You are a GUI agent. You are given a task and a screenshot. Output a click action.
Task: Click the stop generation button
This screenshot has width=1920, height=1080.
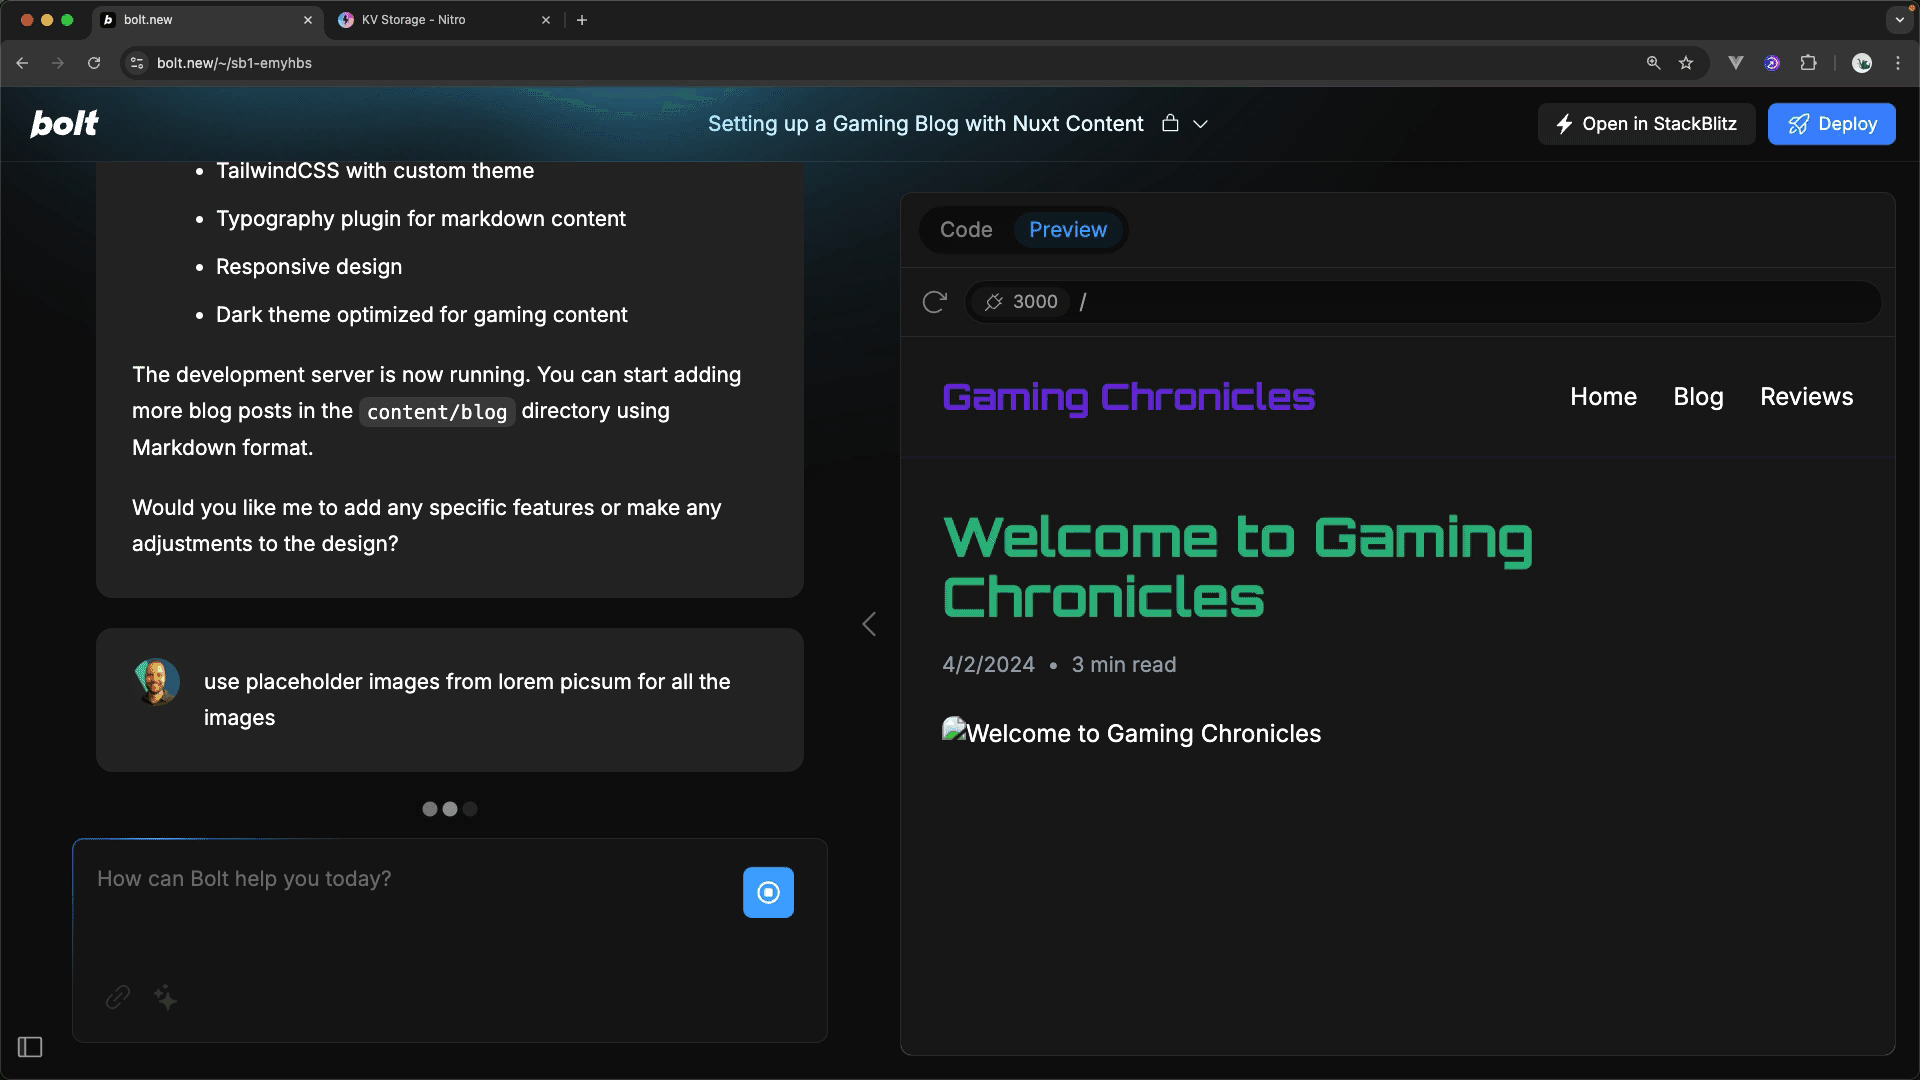coord(768,892)
